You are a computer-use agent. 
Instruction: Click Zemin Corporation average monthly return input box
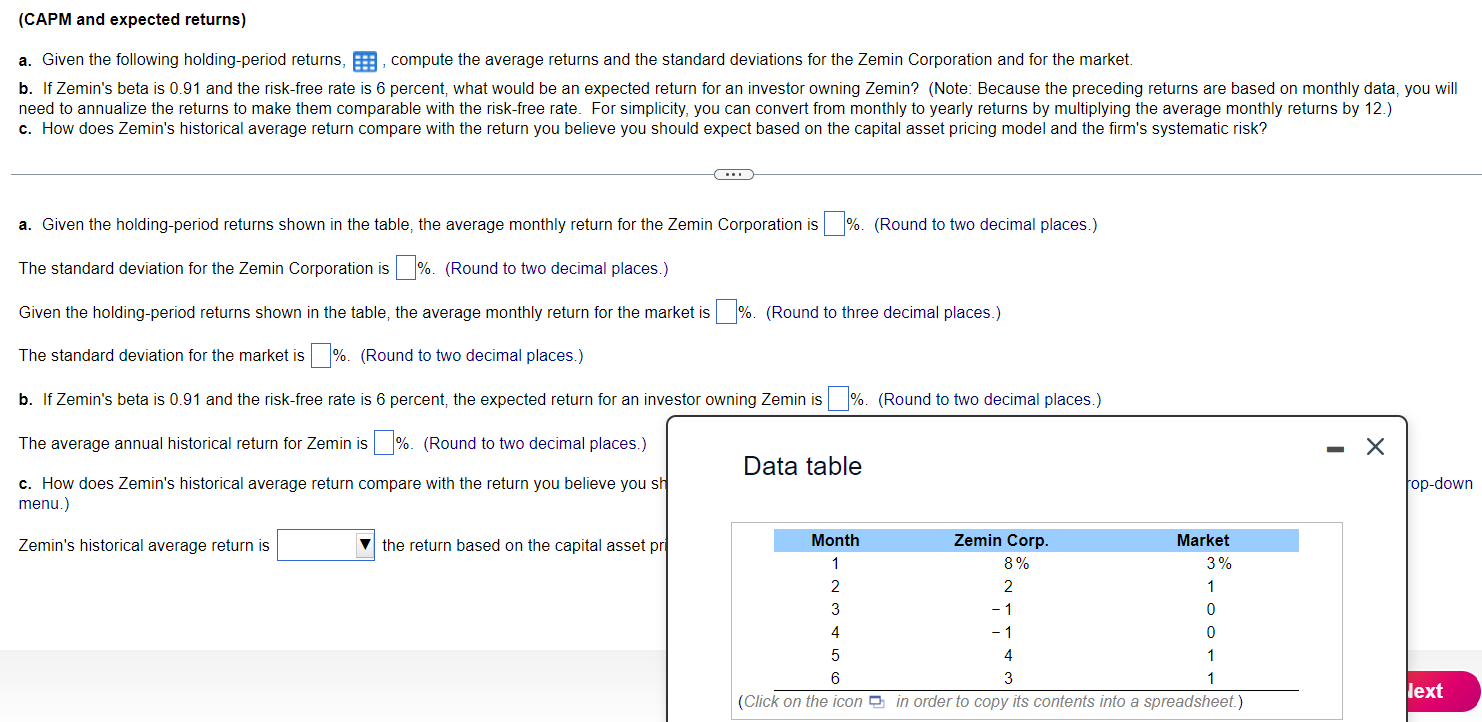coord(834,223)
